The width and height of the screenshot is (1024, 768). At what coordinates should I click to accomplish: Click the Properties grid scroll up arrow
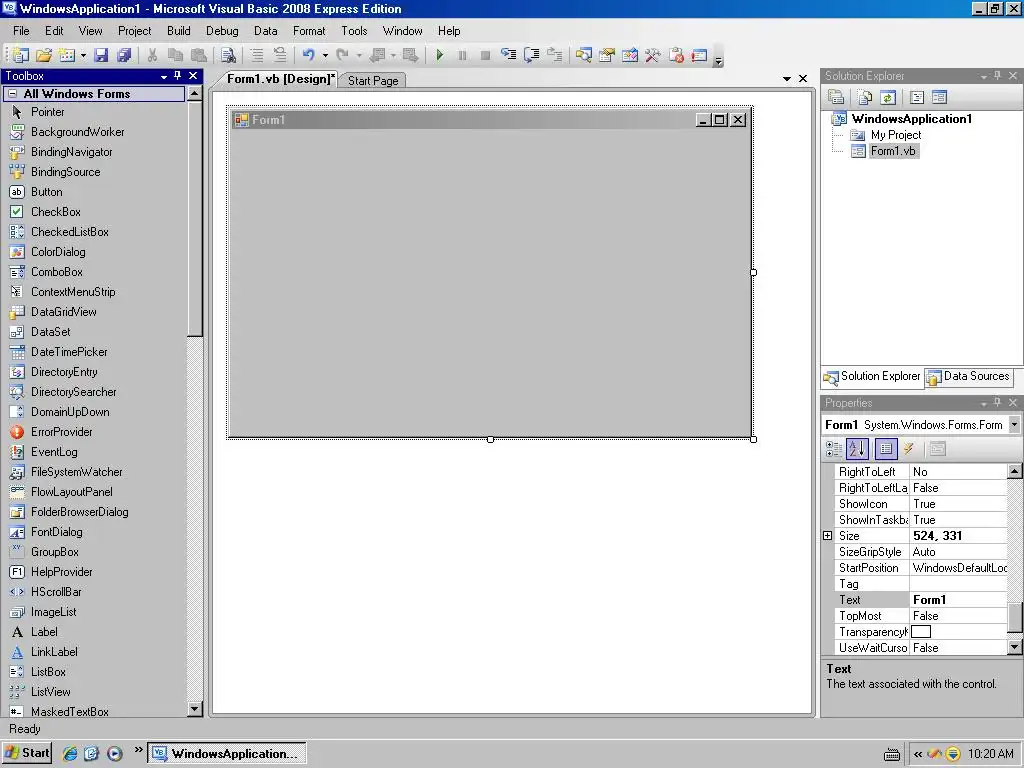(x=1014, y=471)
